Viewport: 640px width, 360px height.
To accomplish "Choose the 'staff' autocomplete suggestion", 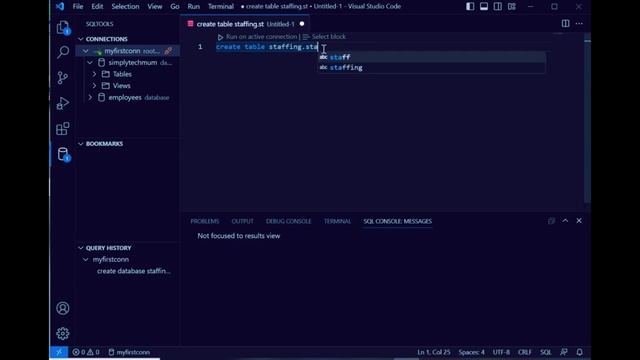I will pyautogui.click(x=431, y=57).
